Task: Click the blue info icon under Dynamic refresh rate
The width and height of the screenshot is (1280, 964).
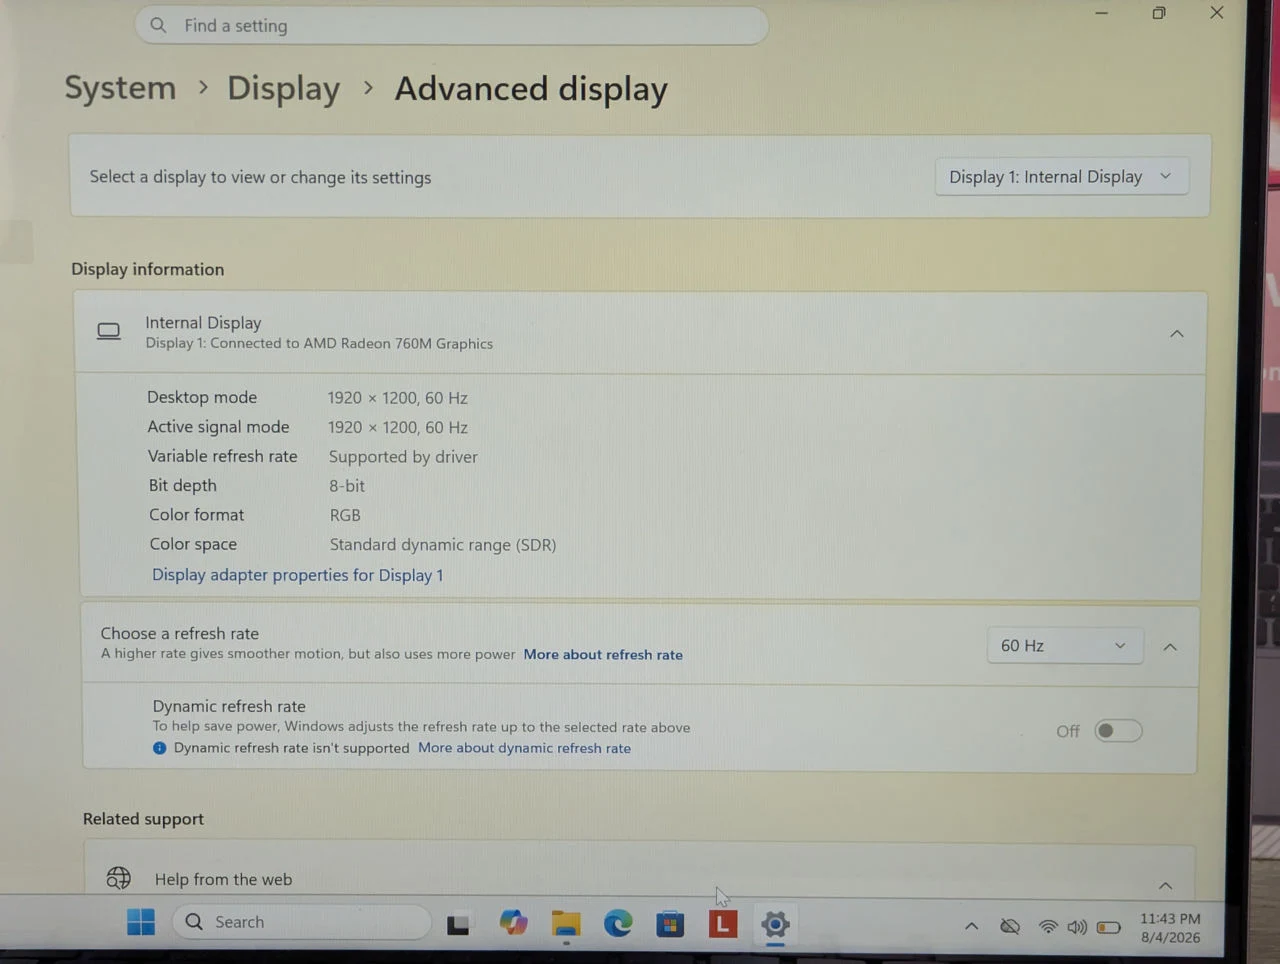Action: pyautogui.click(x=159, y=748)
